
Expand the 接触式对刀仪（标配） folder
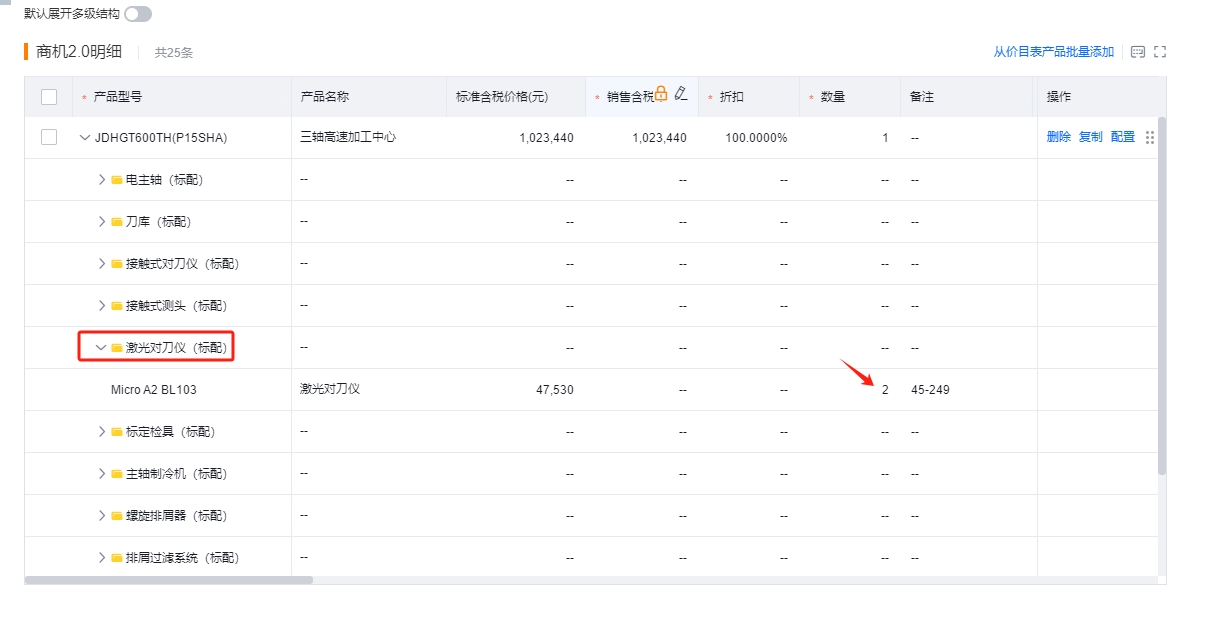click(101, 264)
